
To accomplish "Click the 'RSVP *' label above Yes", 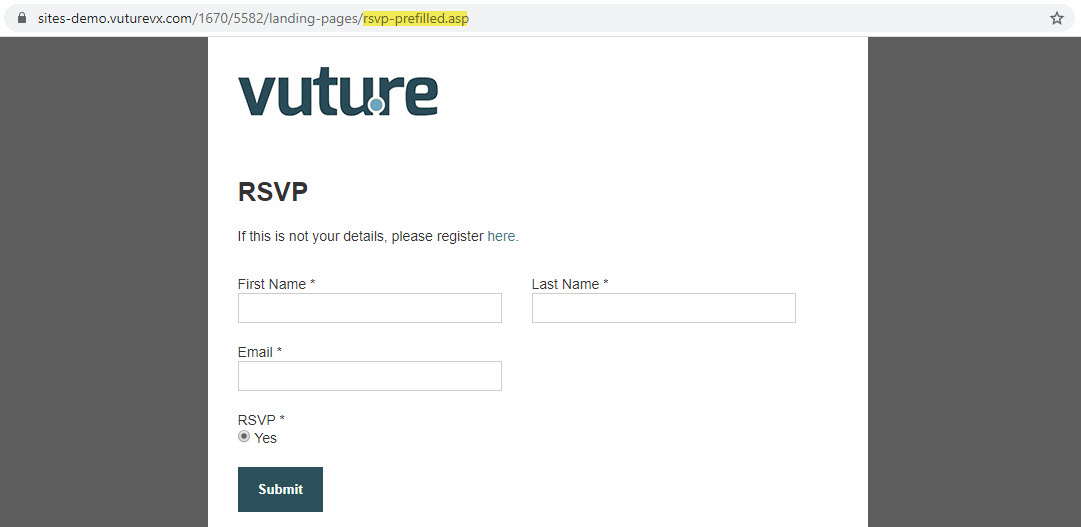I will [x=261, y=420].
